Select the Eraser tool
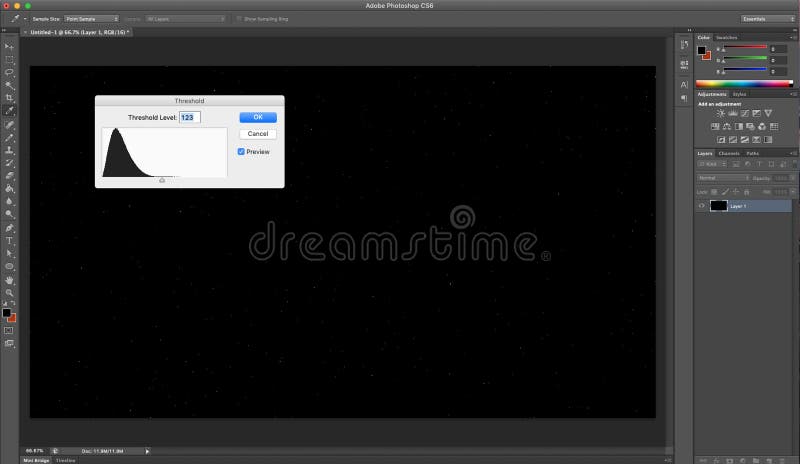The image size is (800, 464). point(9,176)
